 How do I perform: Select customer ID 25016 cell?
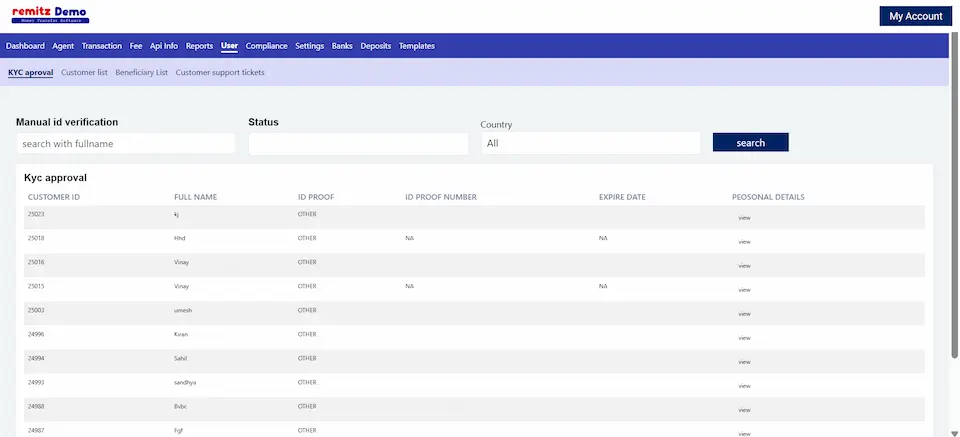[x=36, y=262]
